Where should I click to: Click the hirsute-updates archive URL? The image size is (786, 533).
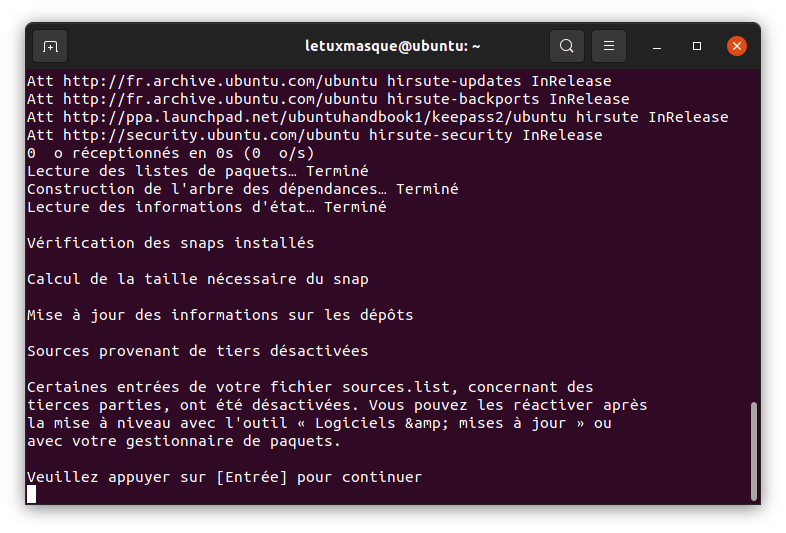[220, 81]
